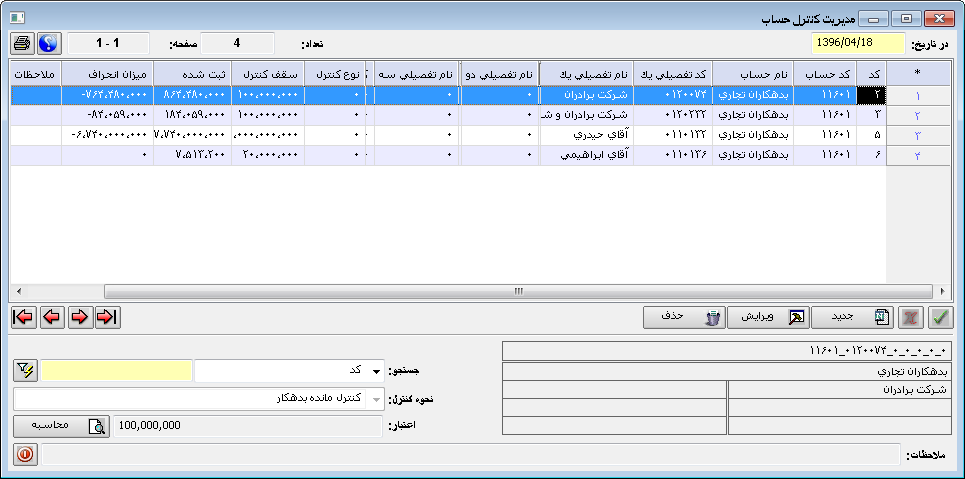965x479 pixels.
Task: Jump to the last record
Action: [107, 317]
